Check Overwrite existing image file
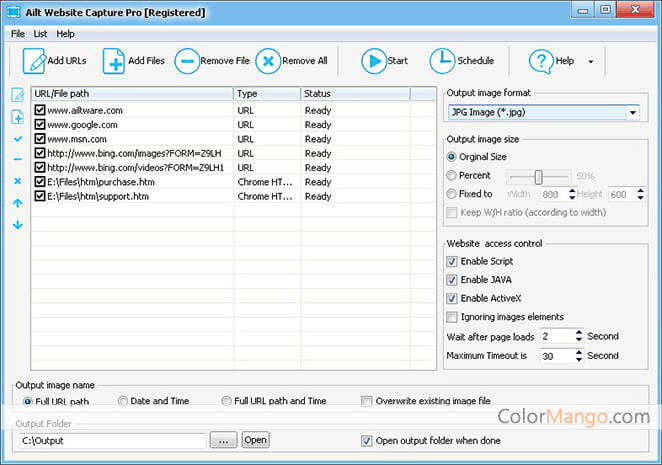Screen dimensions: 662x465 coord(366,401)
